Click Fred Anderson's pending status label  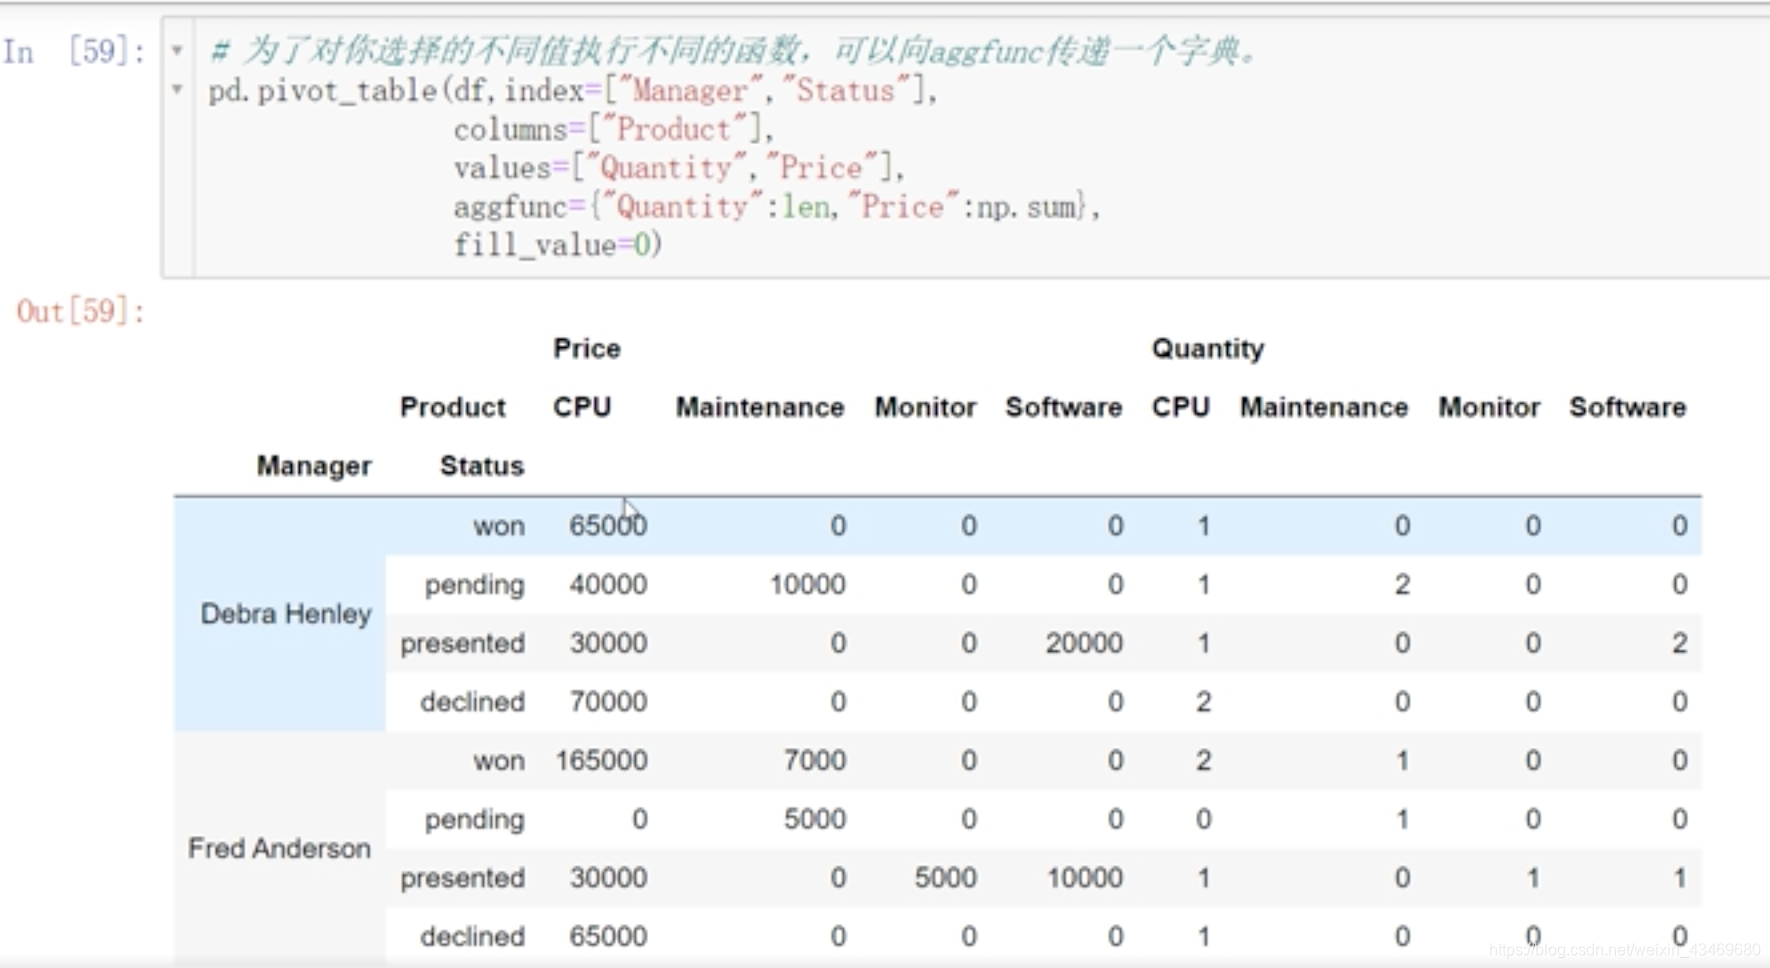[474, 820]
